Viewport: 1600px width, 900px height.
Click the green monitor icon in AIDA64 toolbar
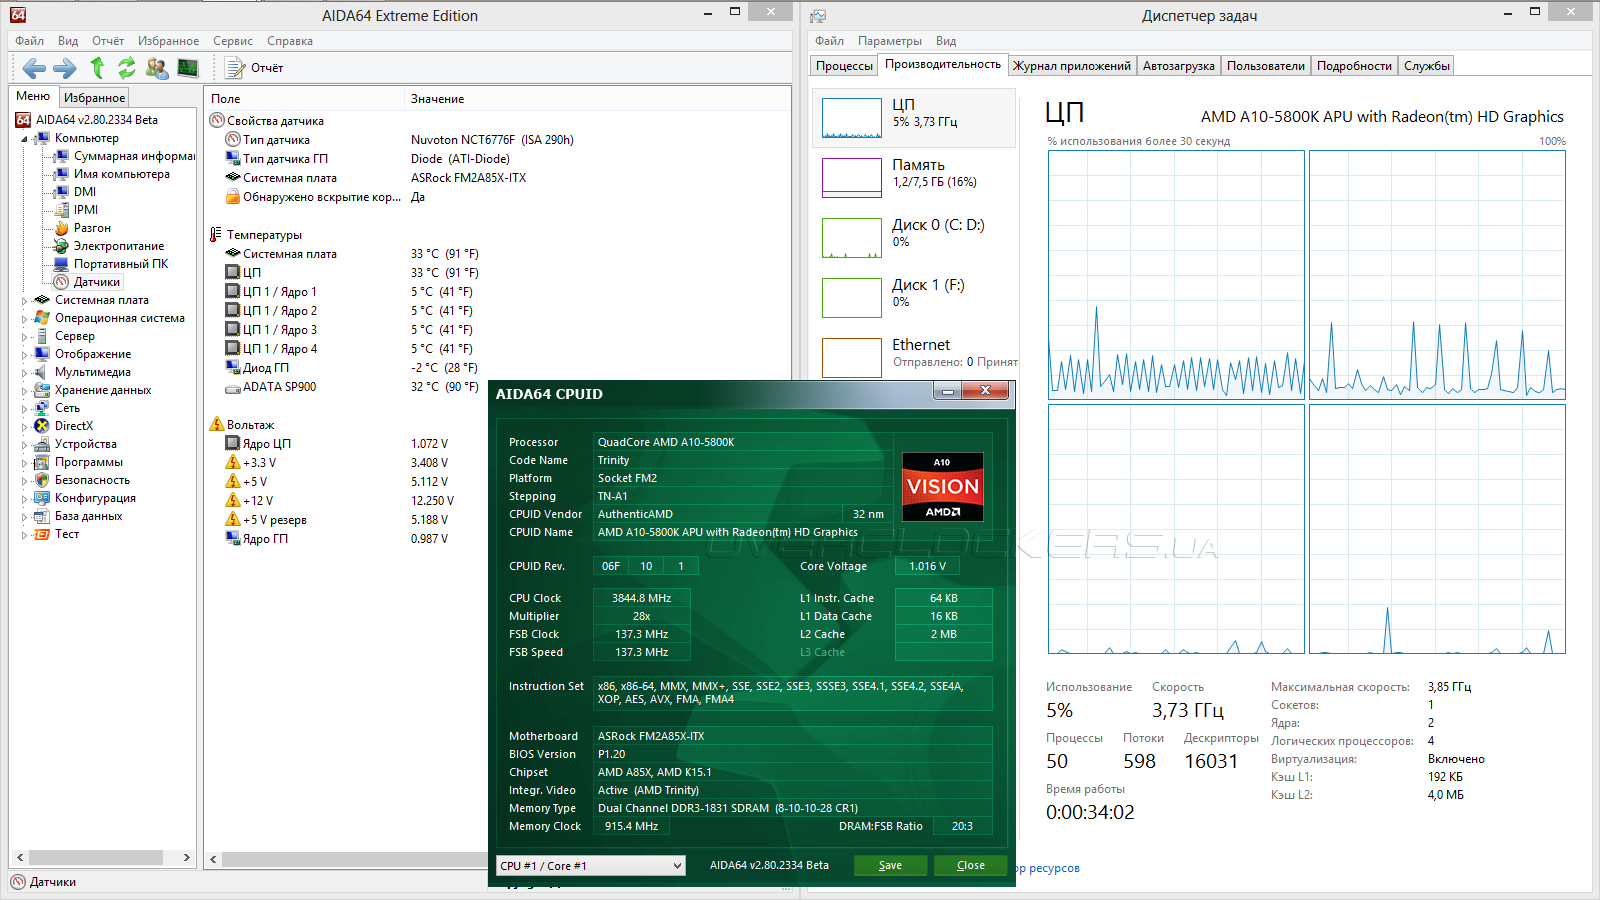[x=188, y=68]
